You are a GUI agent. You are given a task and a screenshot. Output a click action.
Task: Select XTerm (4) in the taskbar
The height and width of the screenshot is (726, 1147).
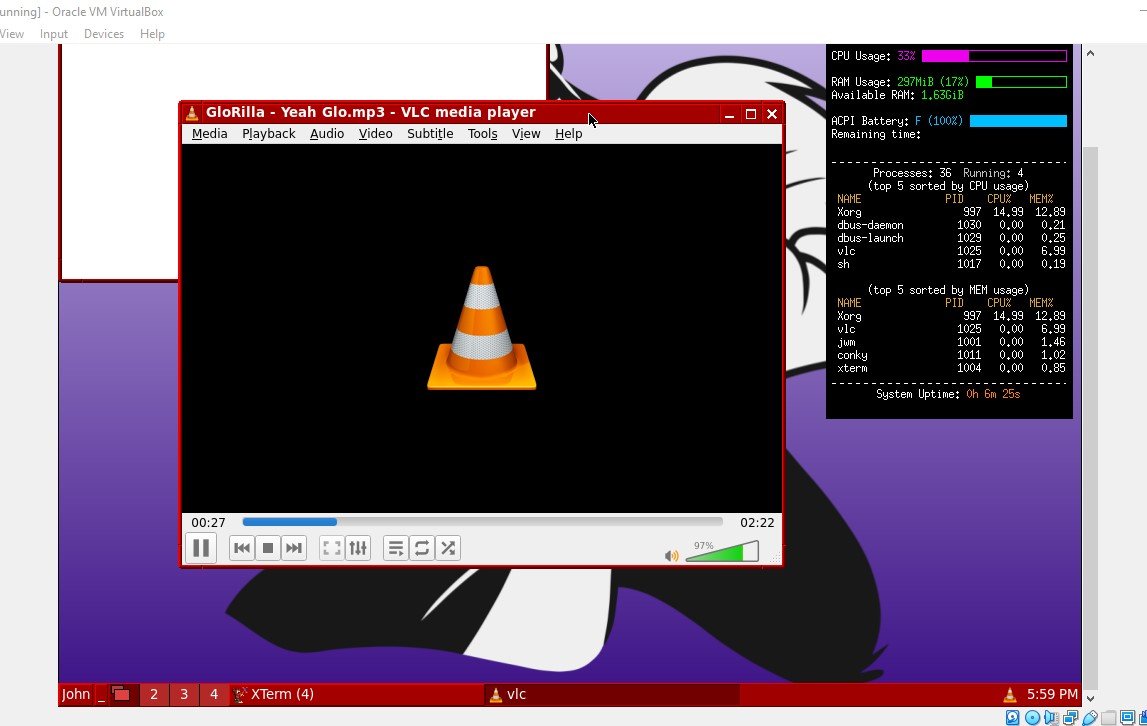click(x=273, y=694)
